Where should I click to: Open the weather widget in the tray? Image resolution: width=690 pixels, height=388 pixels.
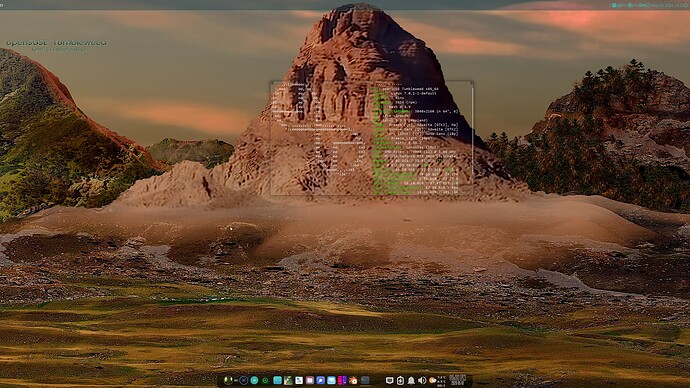click(433, 381)
